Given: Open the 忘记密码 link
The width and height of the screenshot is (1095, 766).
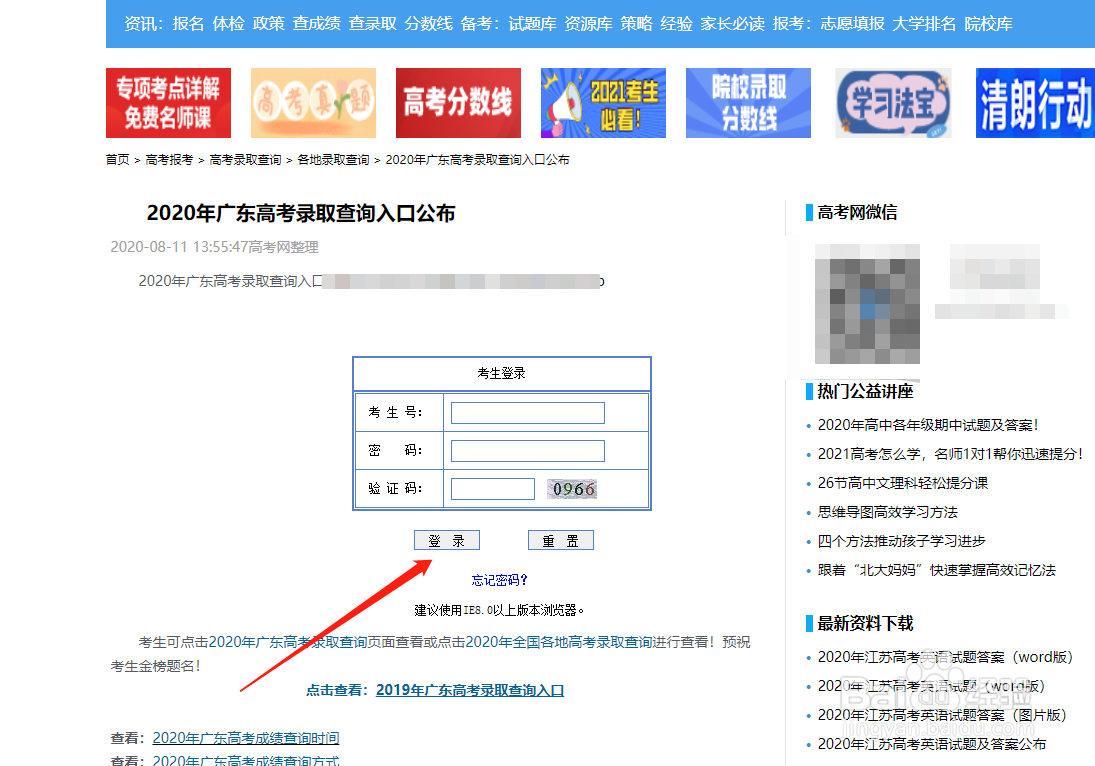Looking at the screenshot, I should pos(501,578).
